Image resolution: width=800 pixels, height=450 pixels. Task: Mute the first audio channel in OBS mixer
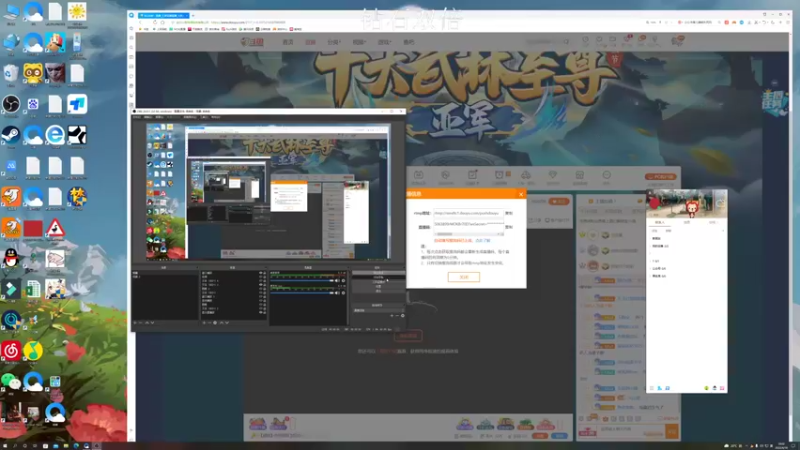tap(337, 280)
